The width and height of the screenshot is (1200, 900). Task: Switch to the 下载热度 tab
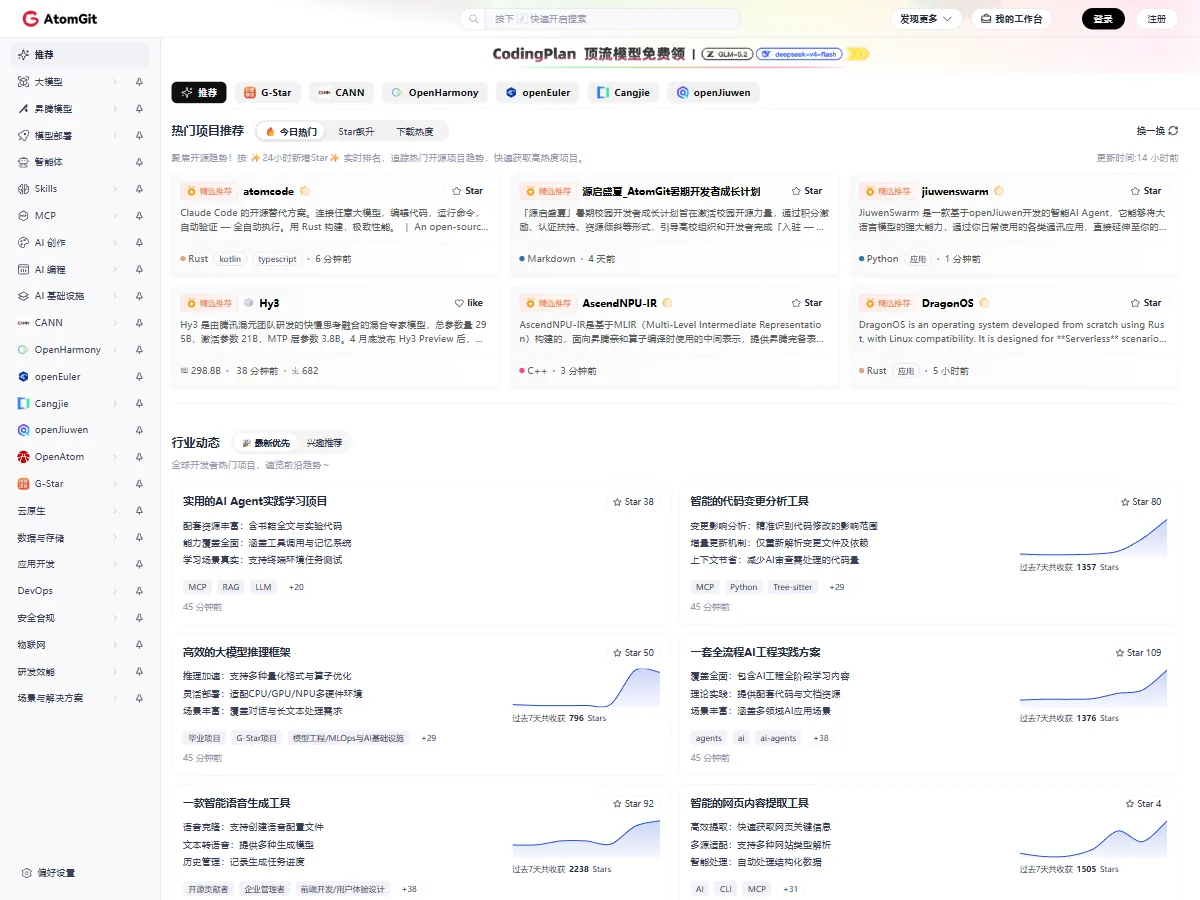[415, 131]
